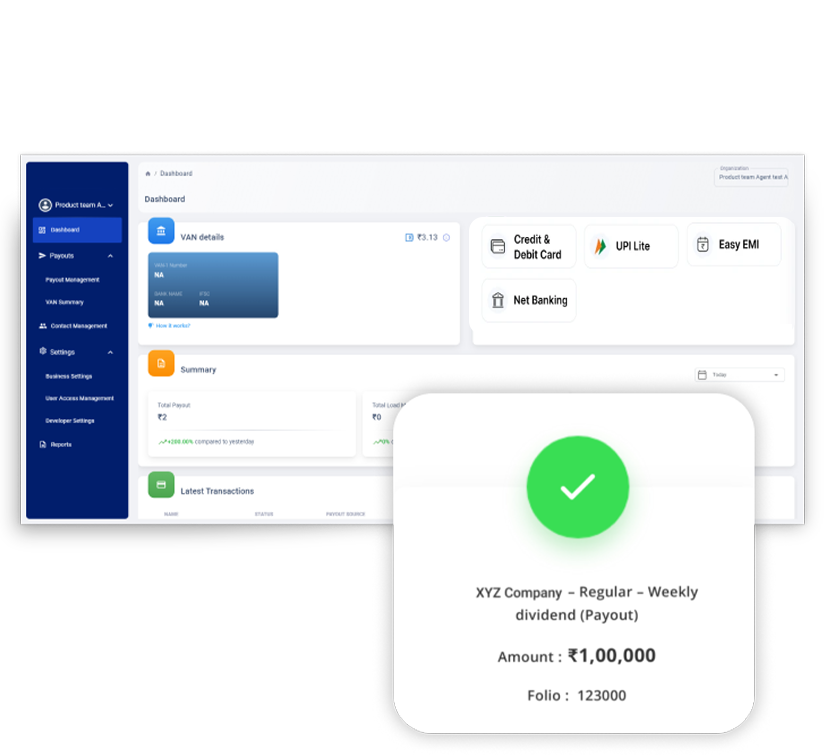836x756 pixels.
Task: Open the How it works? link
Action: point(171,325)
